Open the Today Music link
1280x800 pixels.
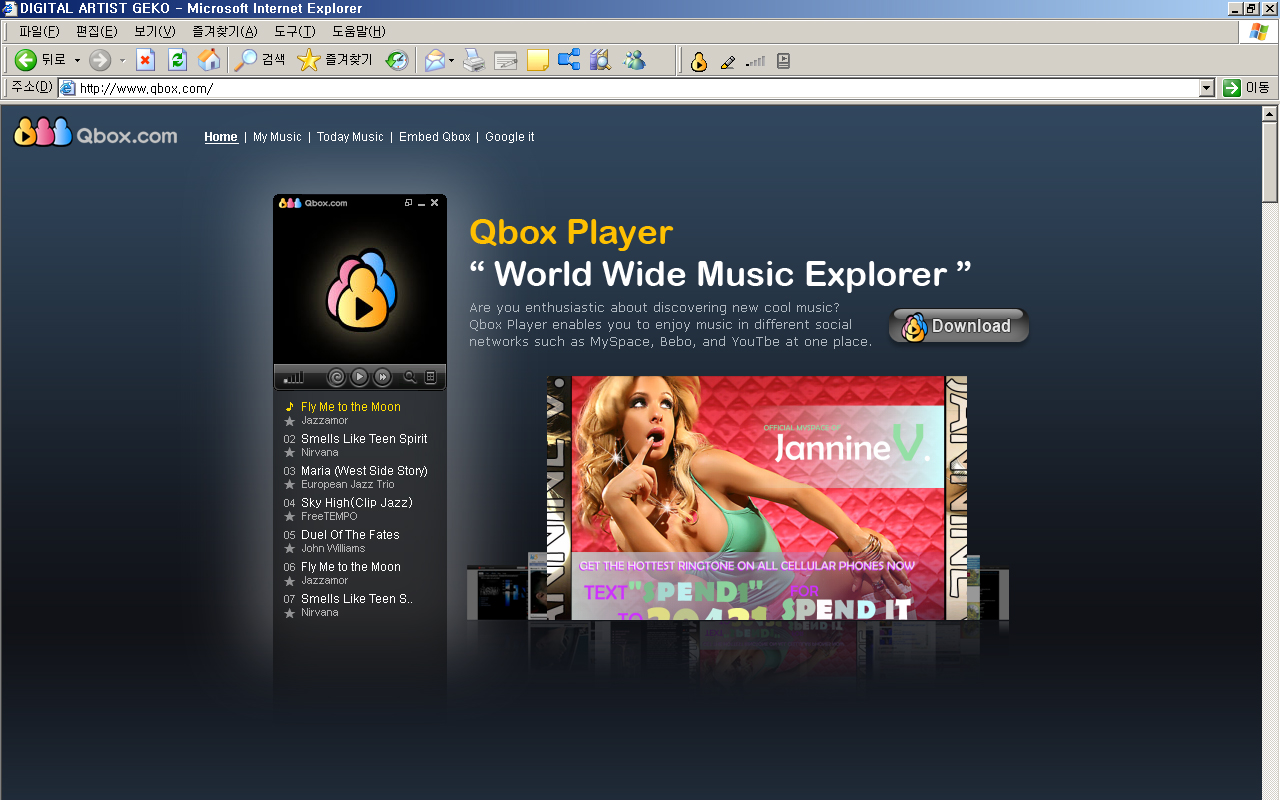click(x=350, y=137)
